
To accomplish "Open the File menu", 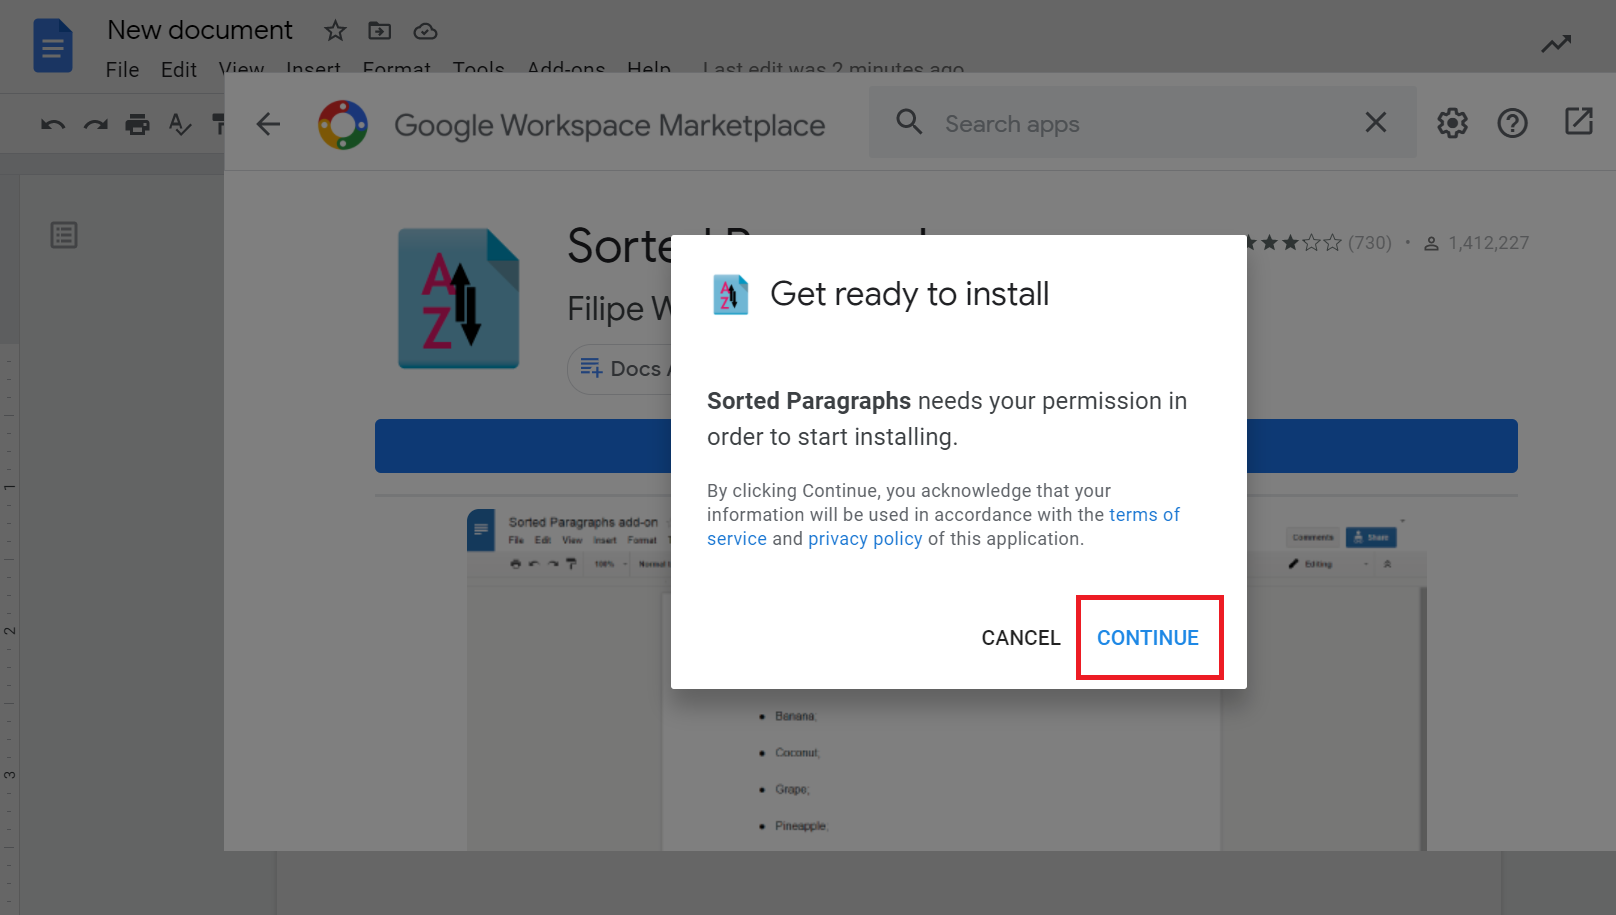I will [122, 69].
